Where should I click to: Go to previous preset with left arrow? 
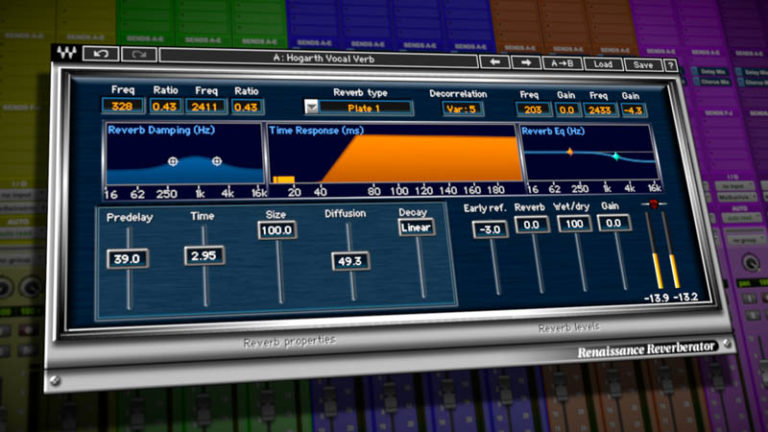click(x=494, y=62)
